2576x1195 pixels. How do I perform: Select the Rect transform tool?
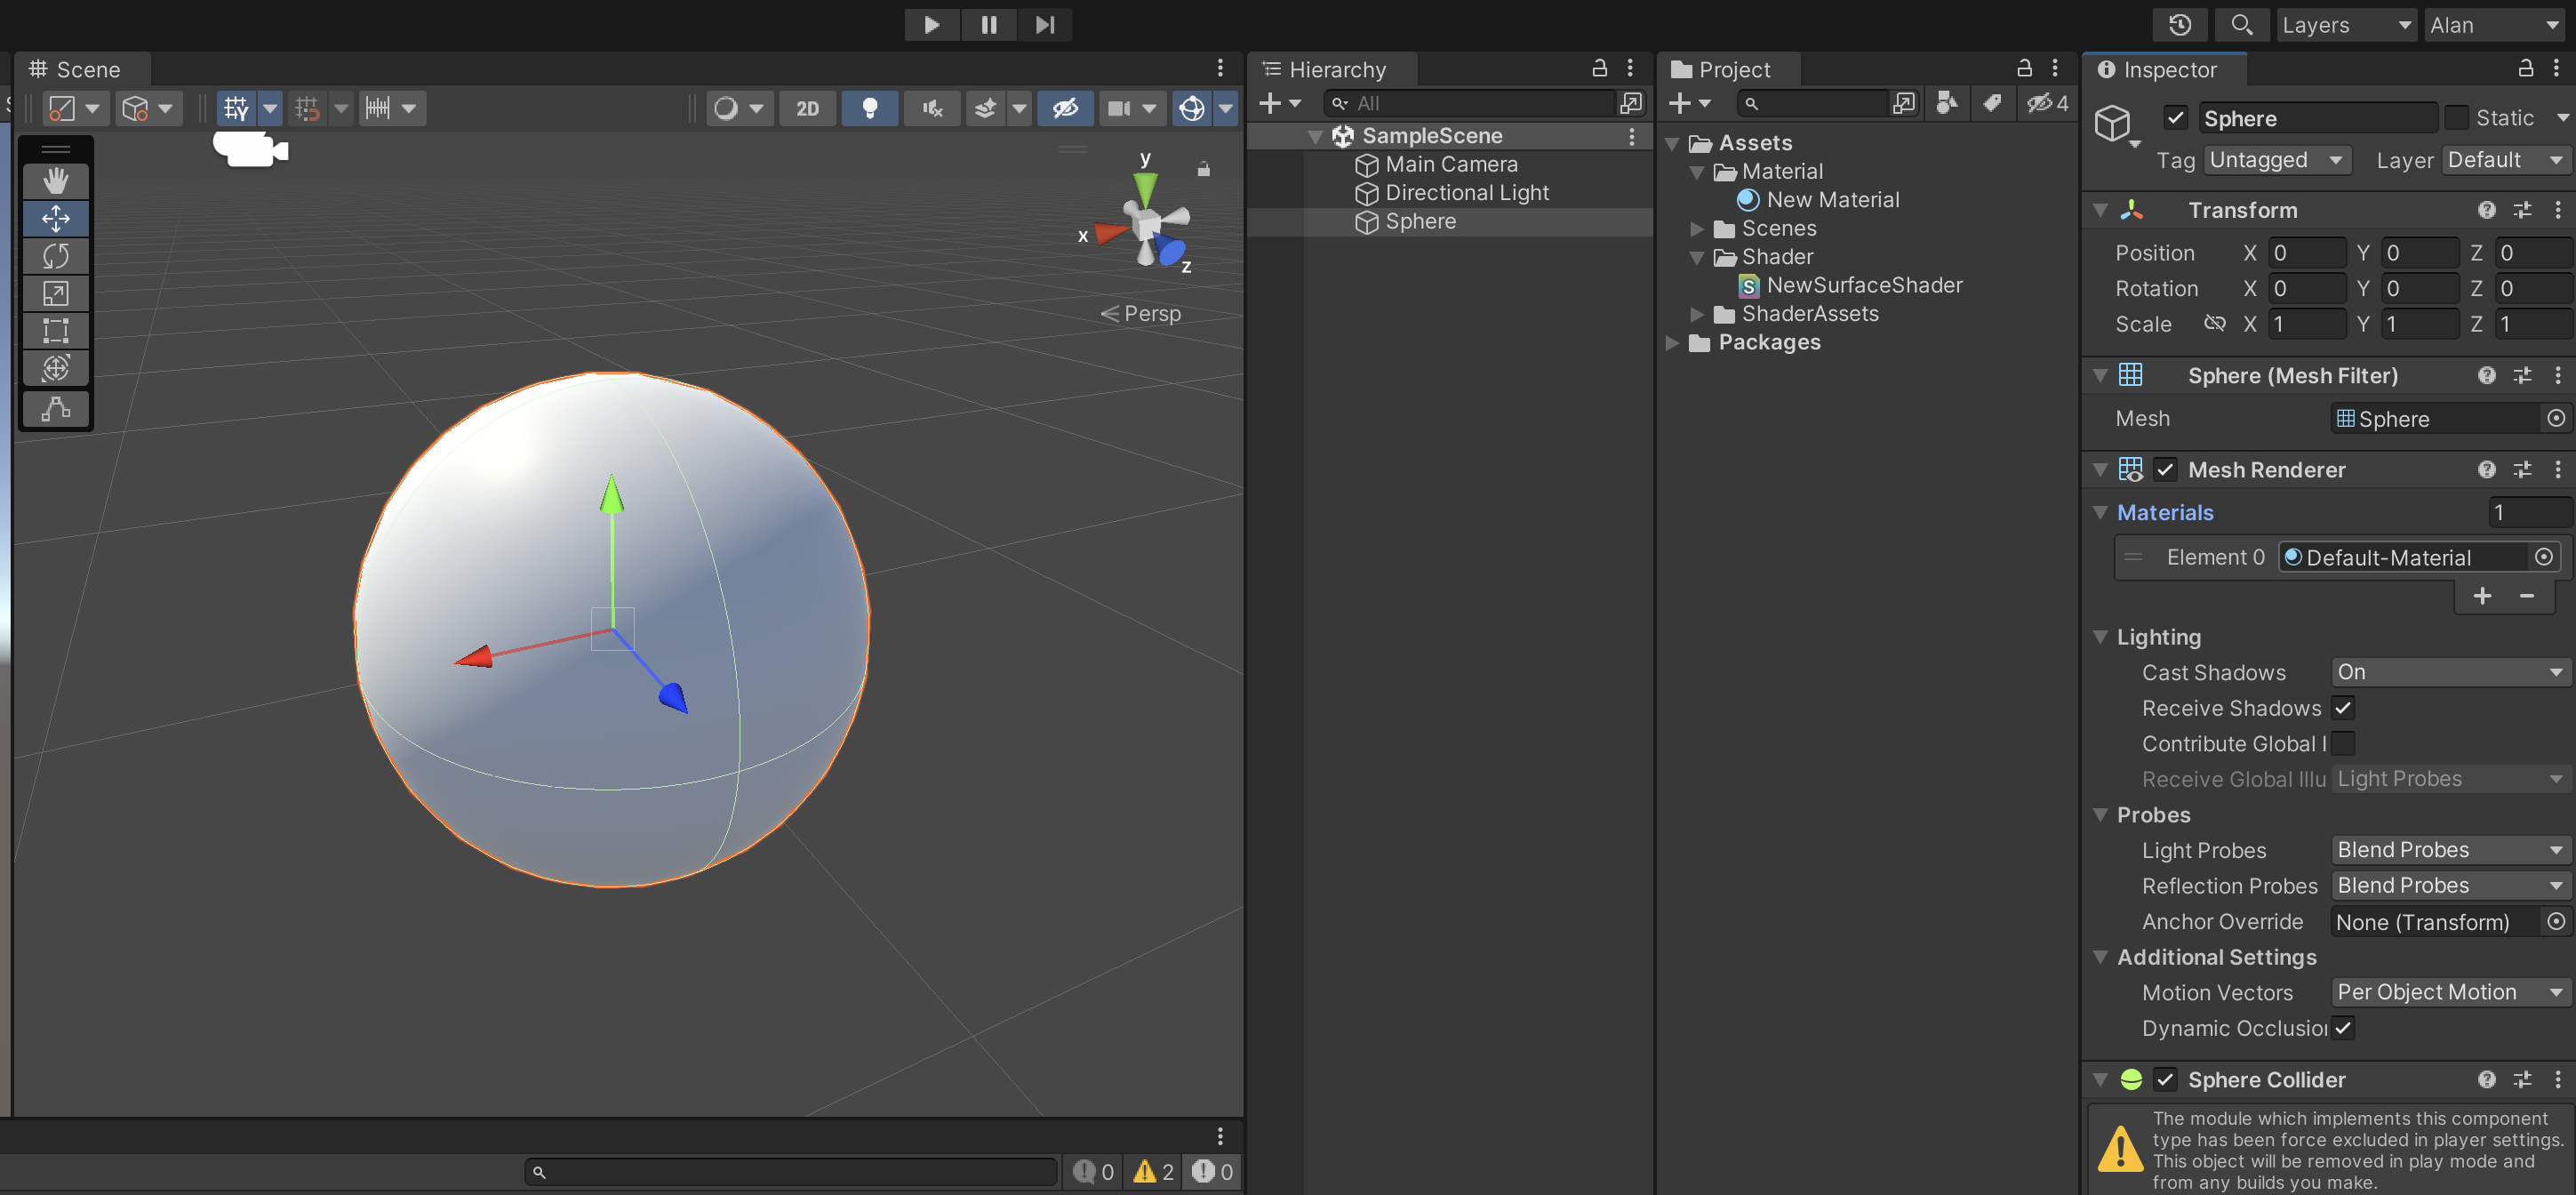point(56,330)
